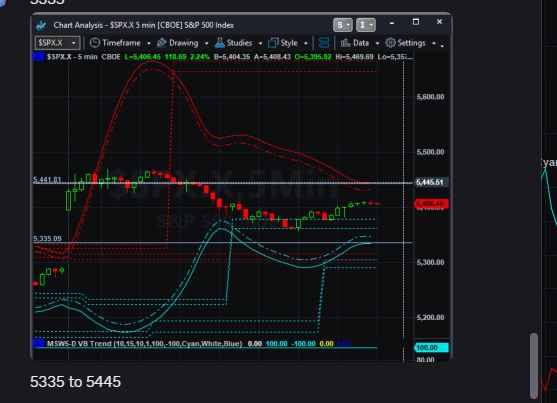The height and width of the screenshot is (403, 557).
Task: Click the 5,300.00 price axis label
Action: click(x=431, y=262)
